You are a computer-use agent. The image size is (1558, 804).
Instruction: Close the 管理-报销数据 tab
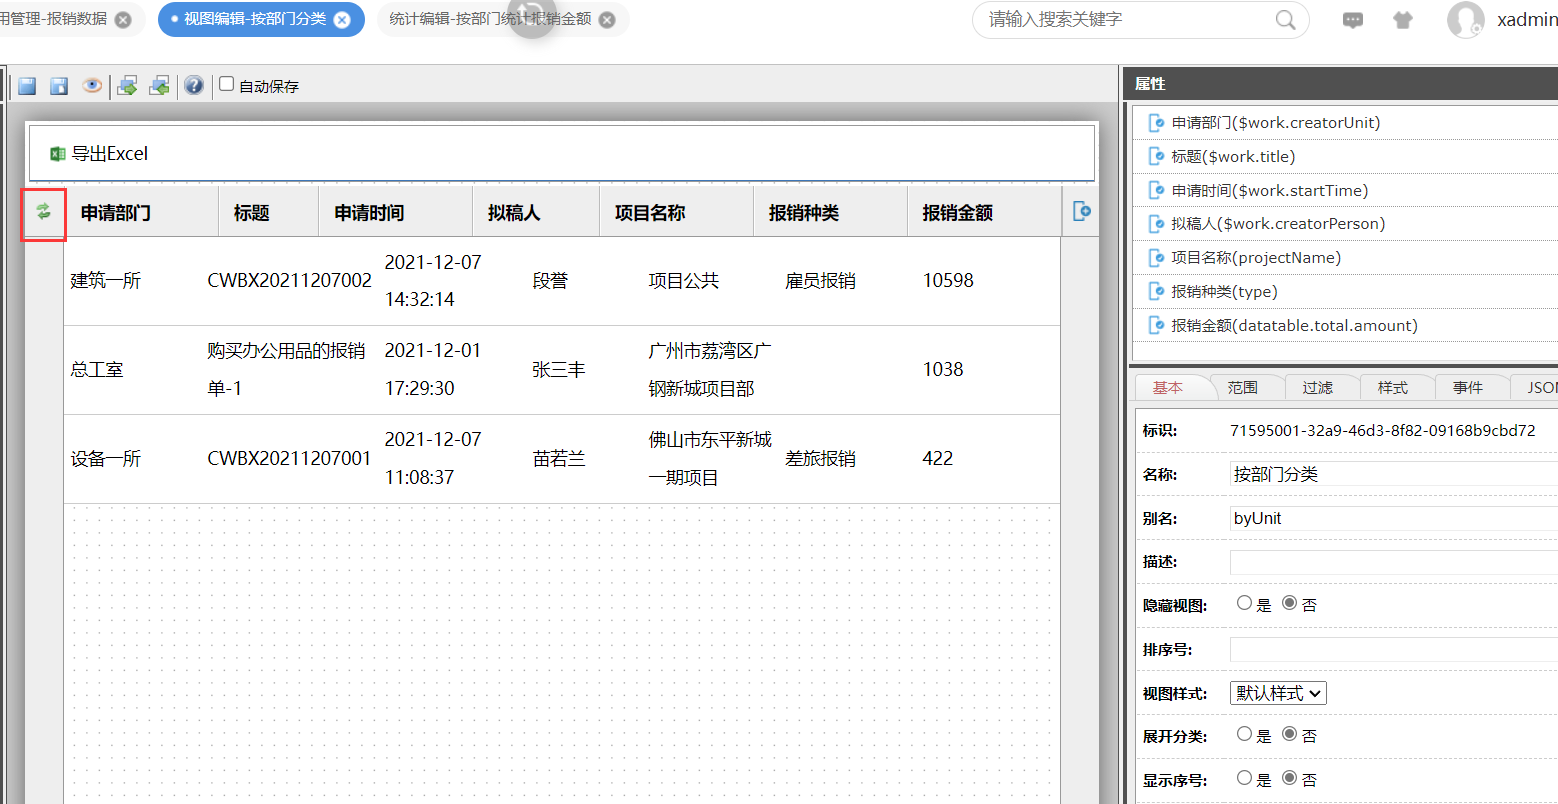123,20
